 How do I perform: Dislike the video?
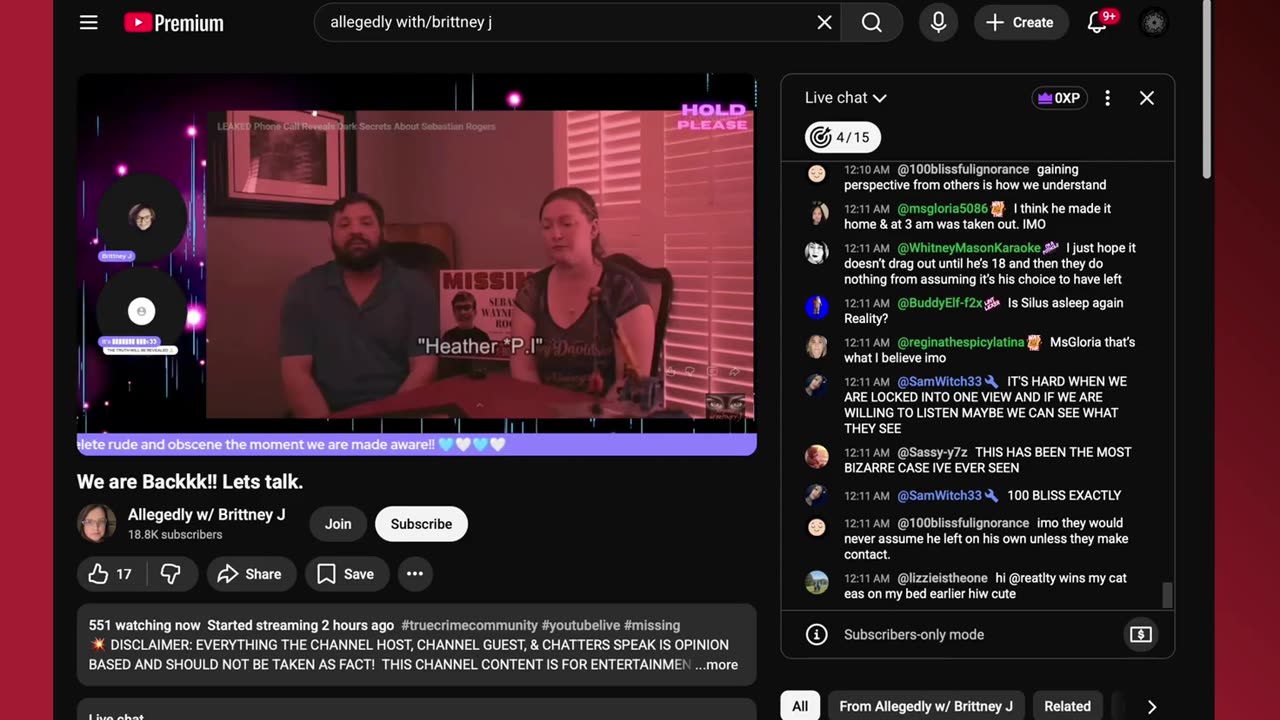coord(171,574)
